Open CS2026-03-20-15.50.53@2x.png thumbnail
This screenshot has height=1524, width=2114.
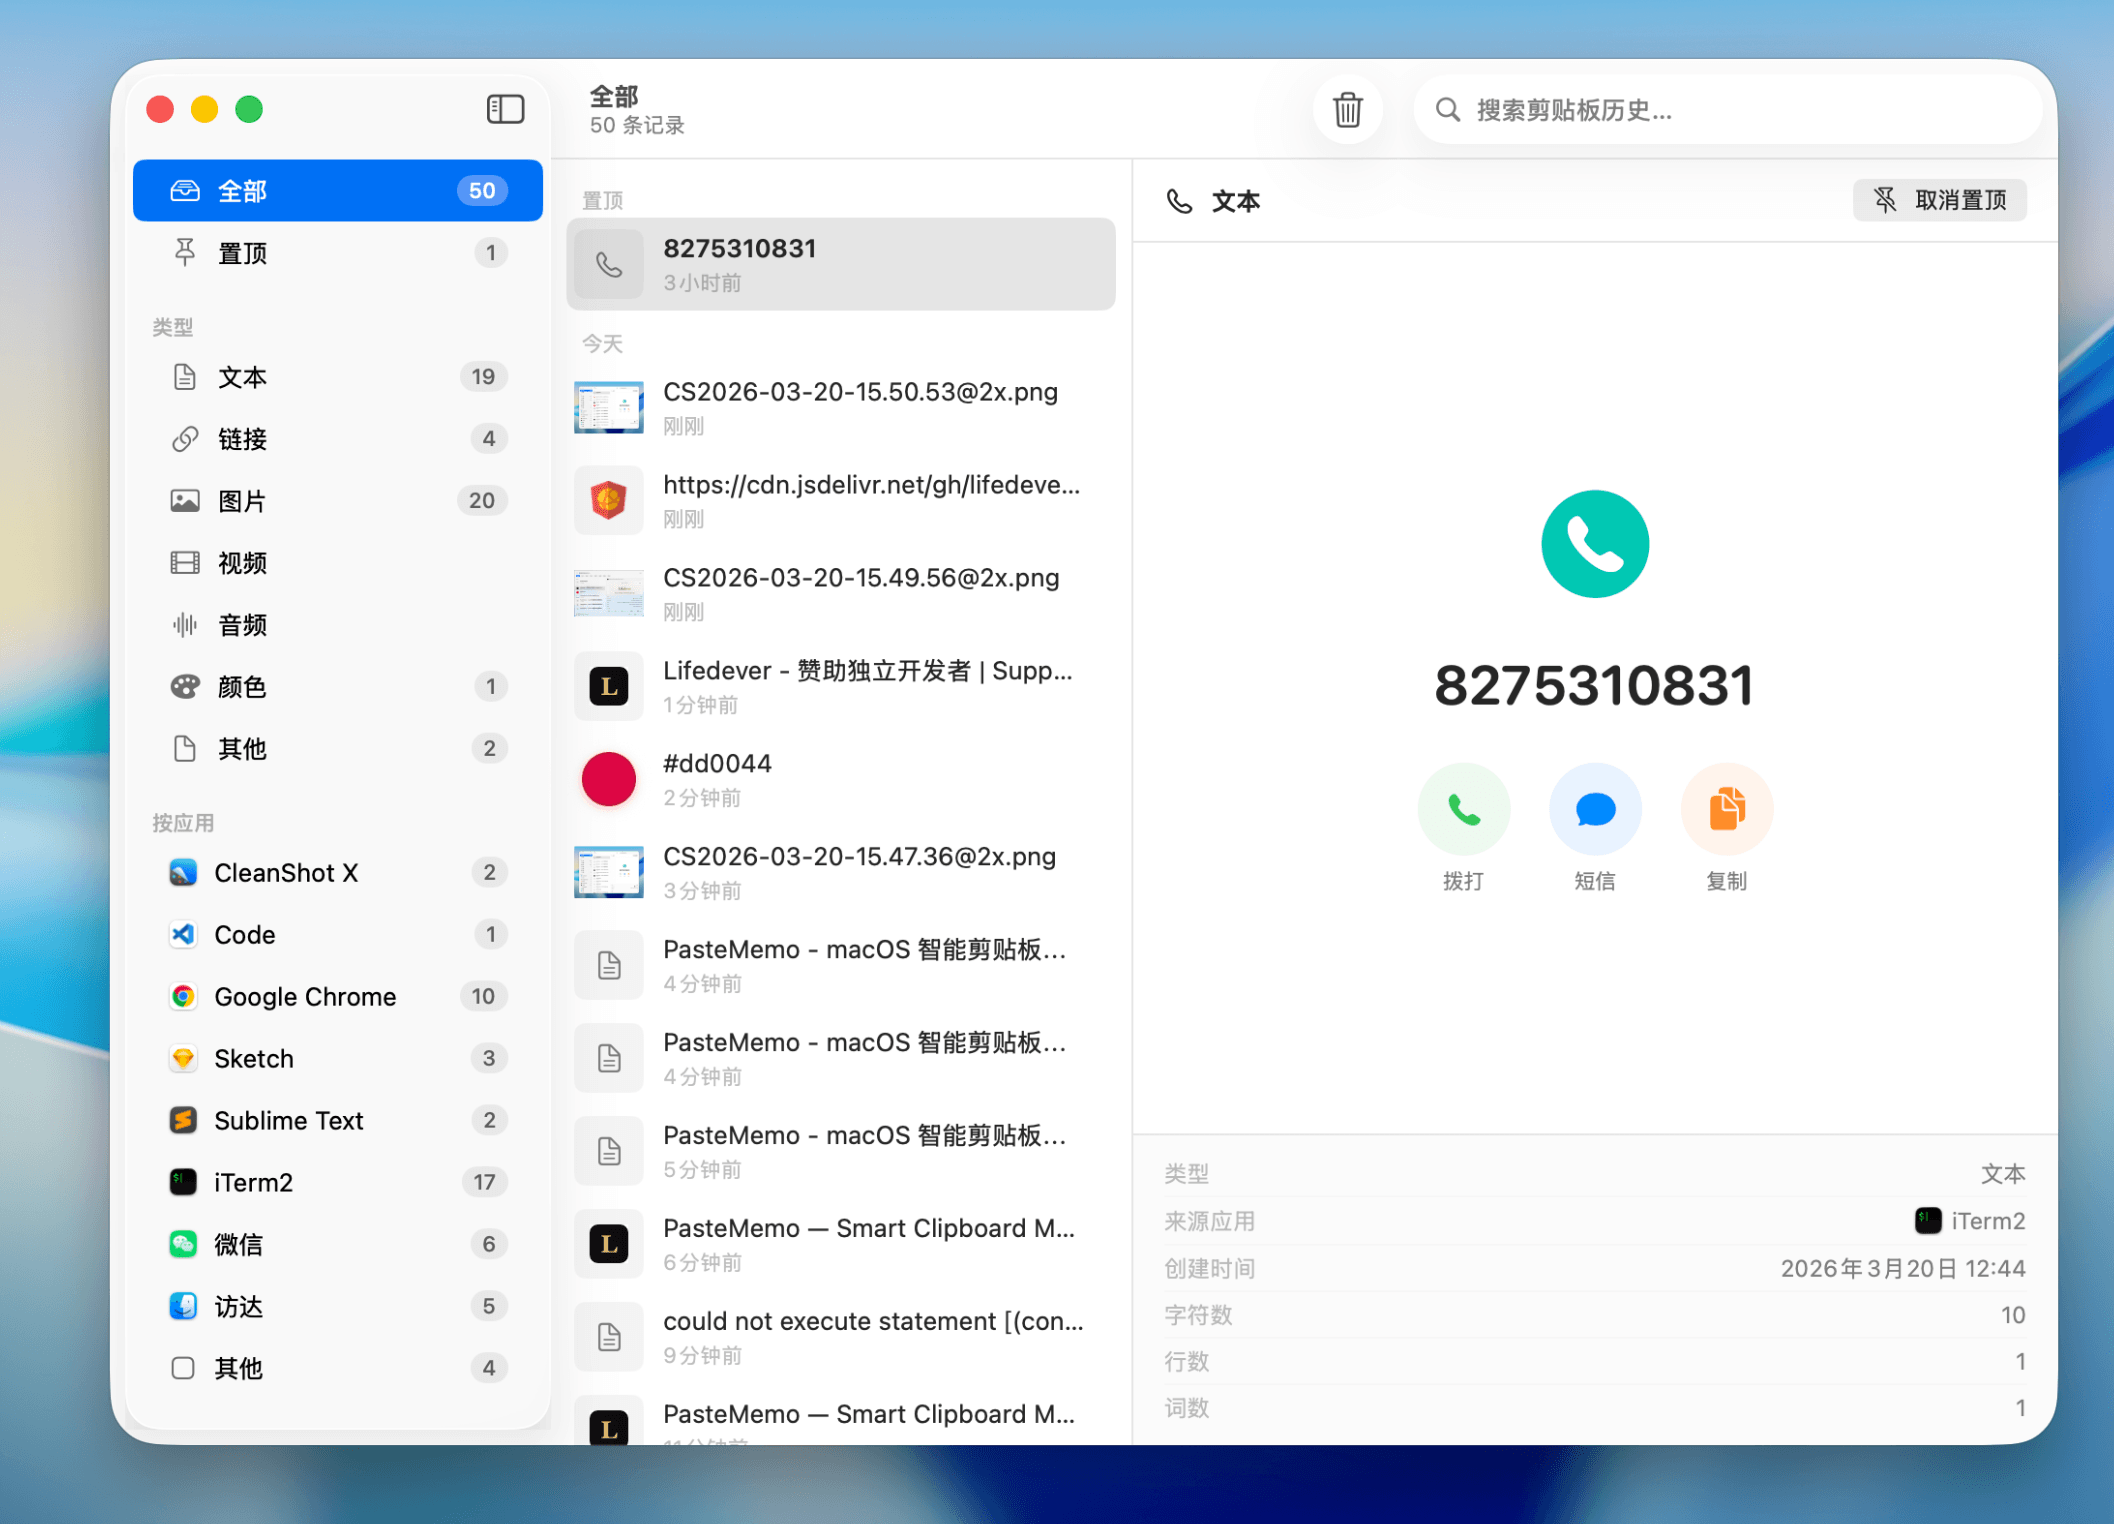pos(608,407)
